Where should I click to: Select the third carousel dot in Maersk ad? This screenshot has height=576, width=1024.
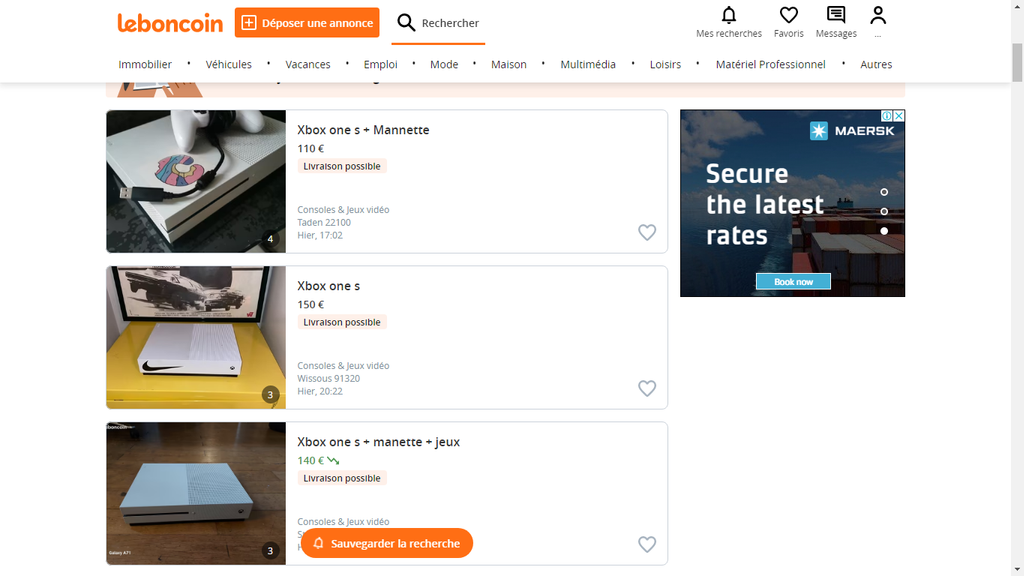coord(884,231)
